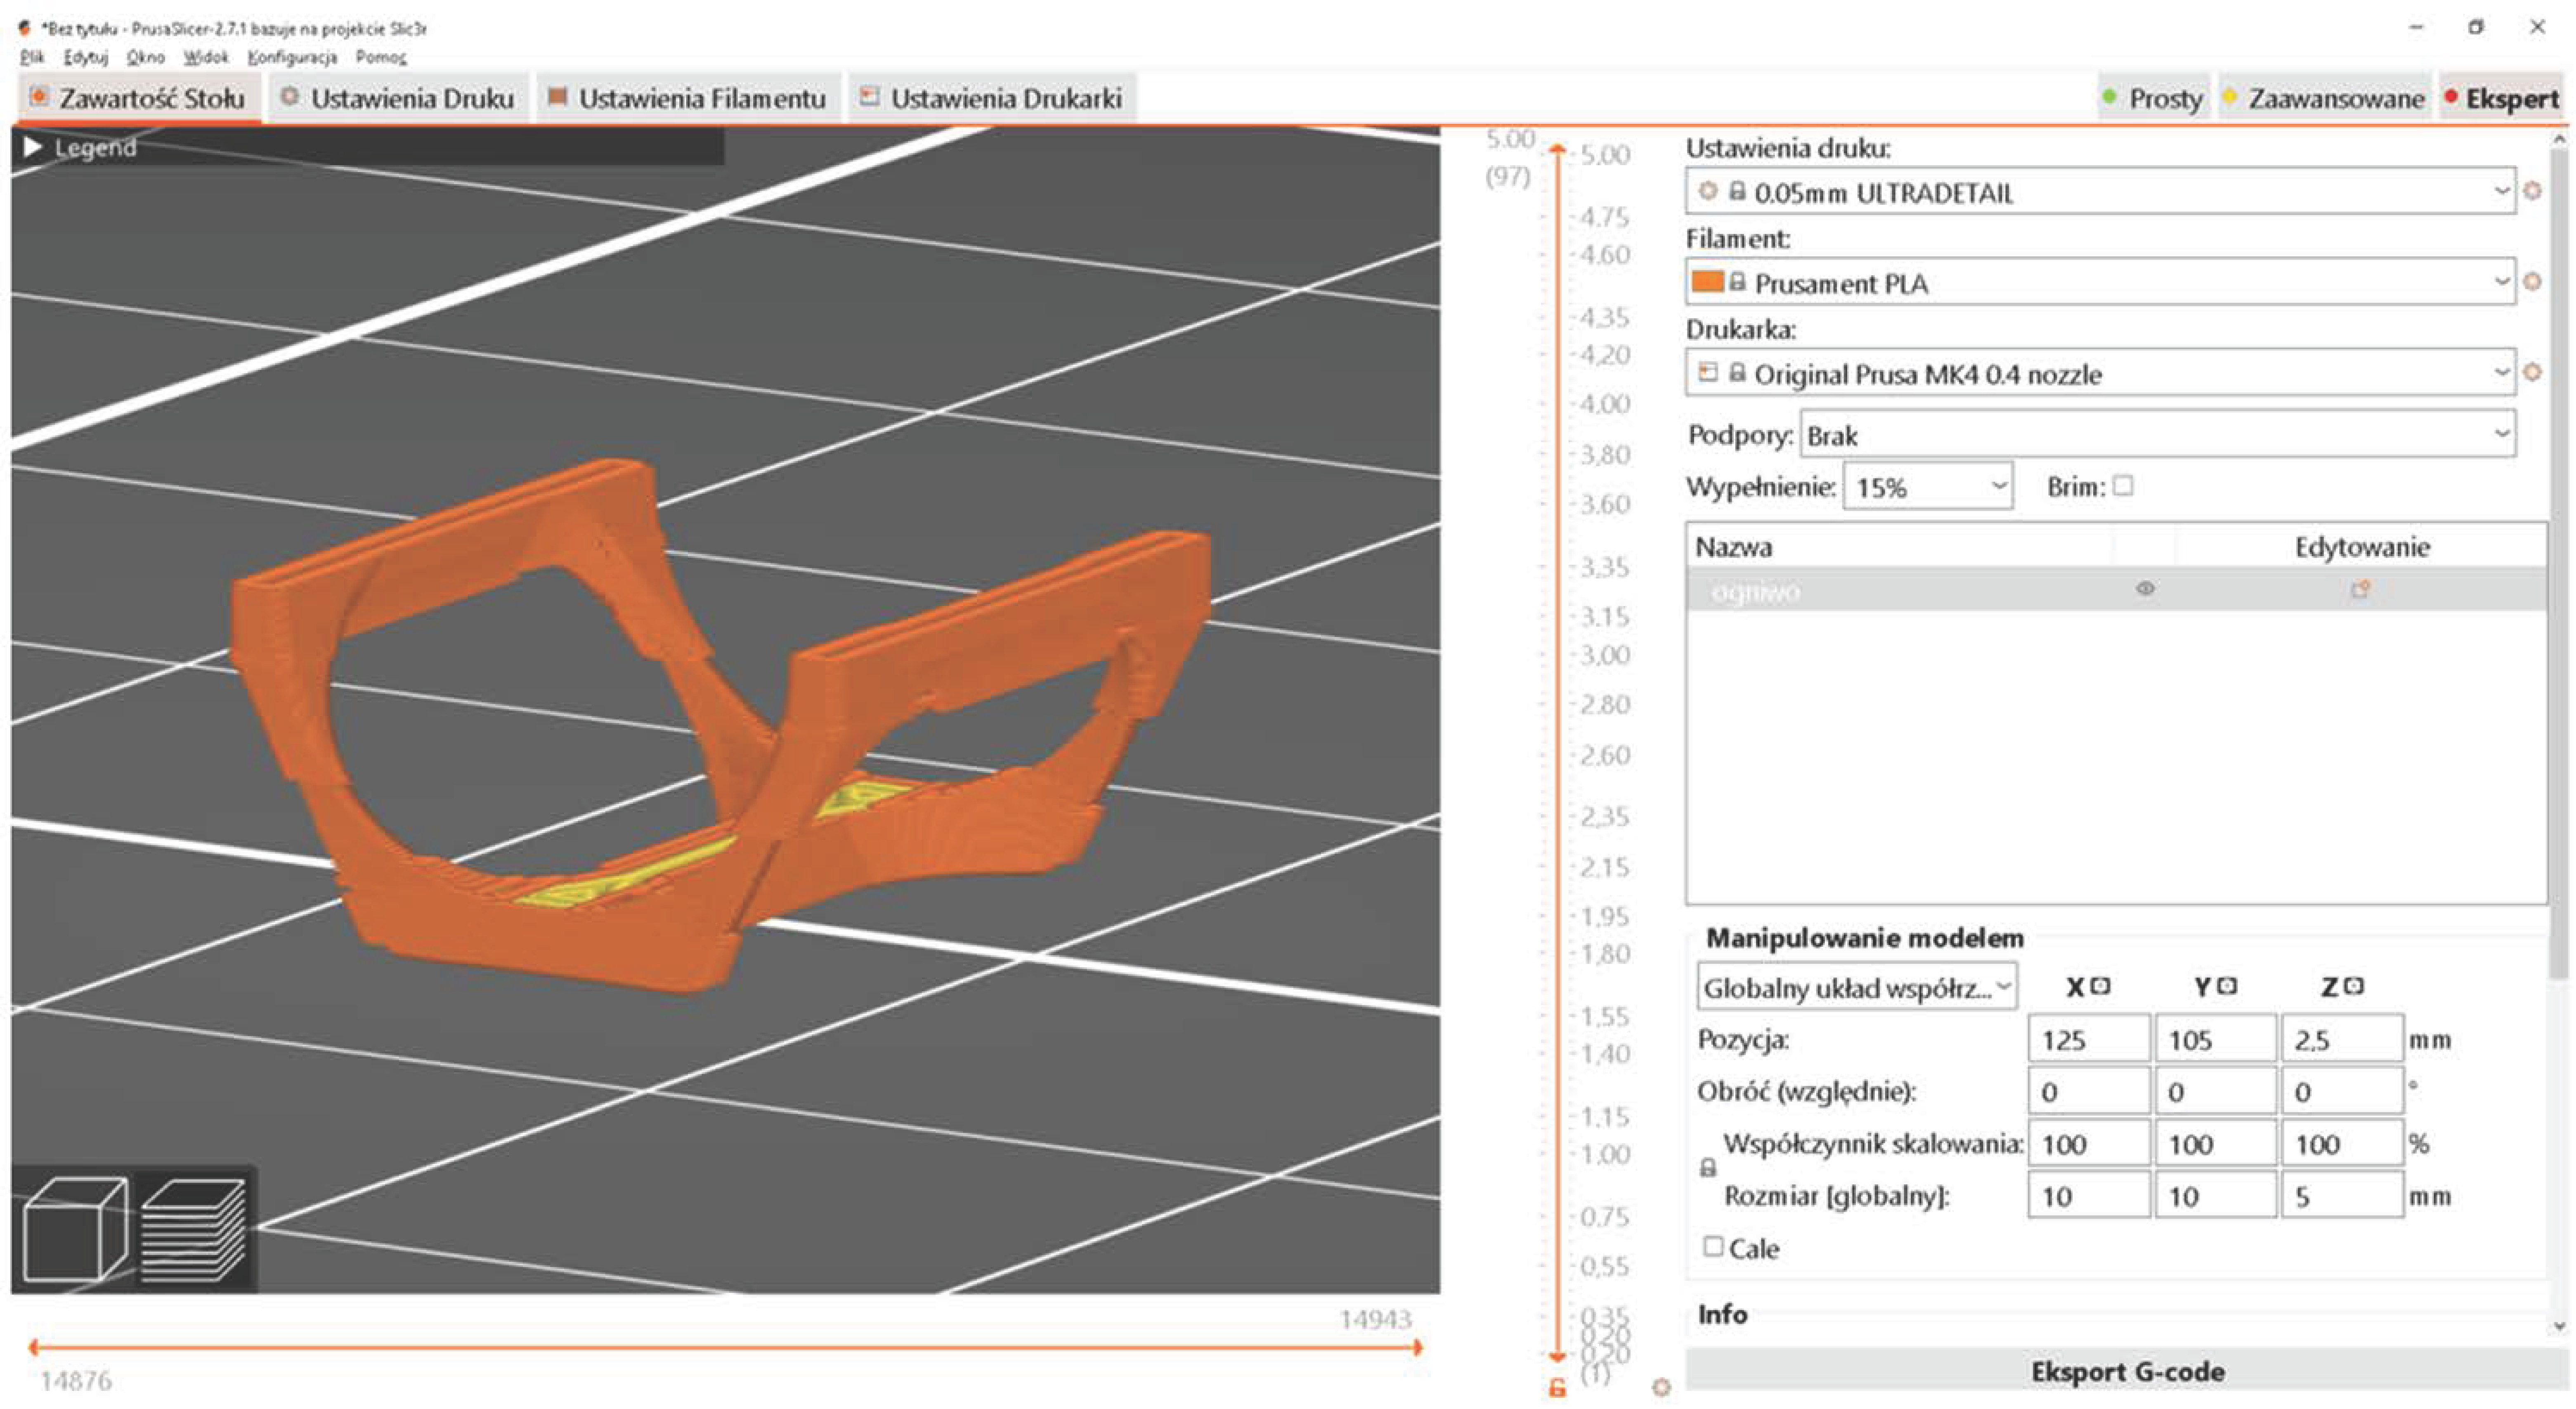Open the Edytuj menu
Image resolution: width=2576 pixels, height=1409 pixels.
pyautogui.click(x=86, y=57)
